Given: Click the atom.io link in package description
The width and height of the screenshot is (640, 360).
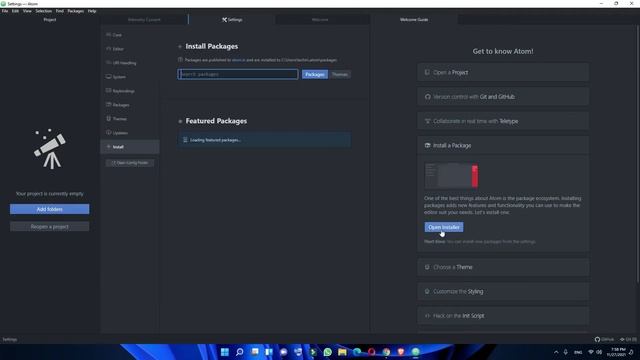Looking at the screenshot, I should click(238, 60).
